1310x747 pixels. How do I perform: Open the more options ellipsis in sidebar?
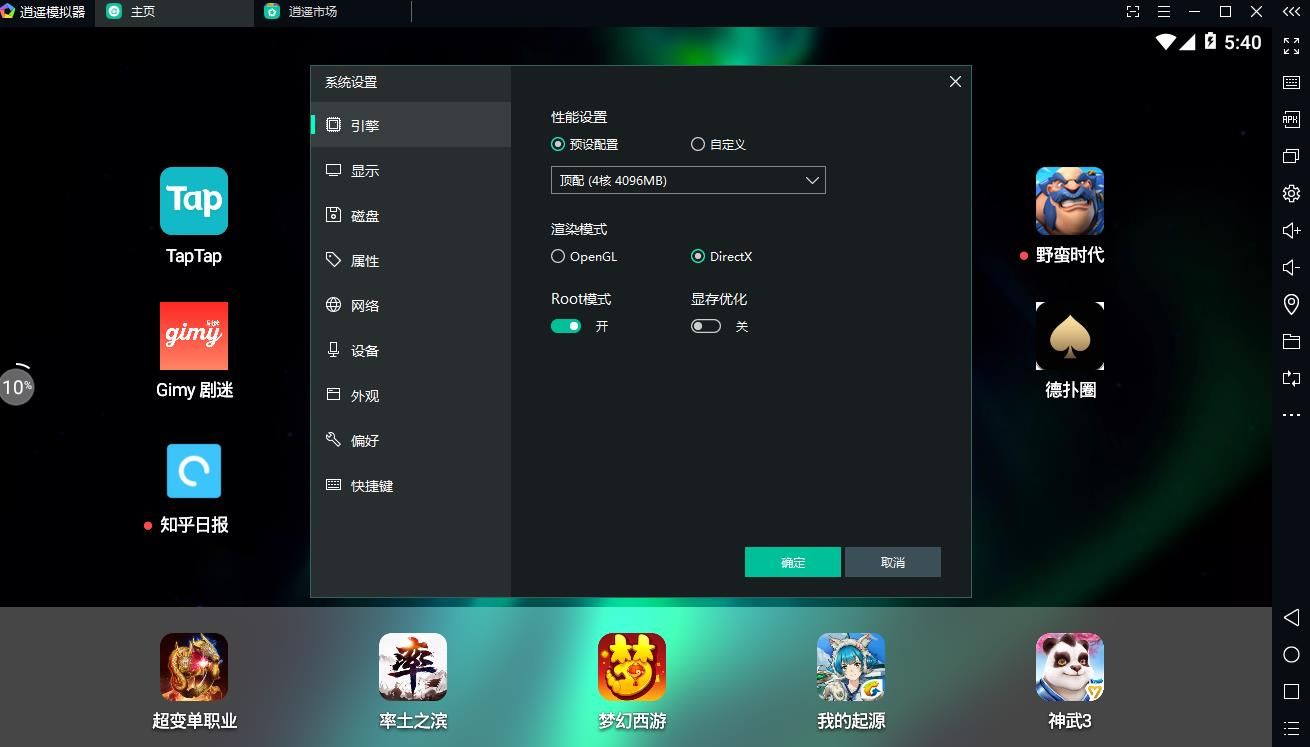pos(1291,415)
